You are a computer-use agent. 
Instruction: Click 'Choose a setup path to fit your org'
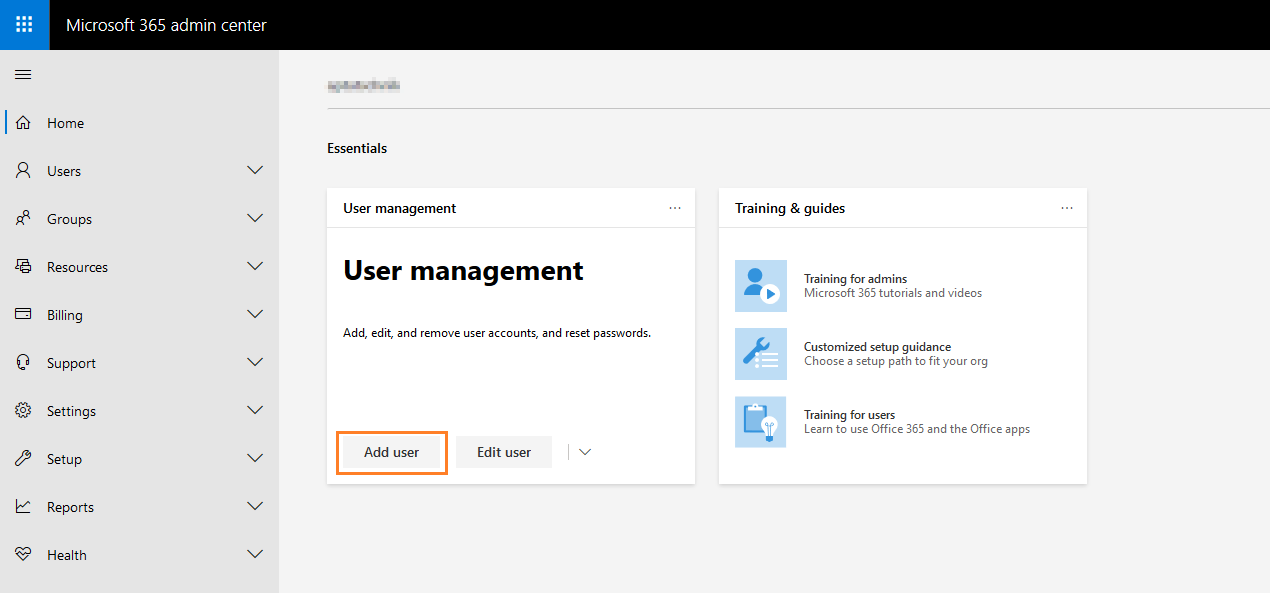pyautogui.click(x=896, y=361)
